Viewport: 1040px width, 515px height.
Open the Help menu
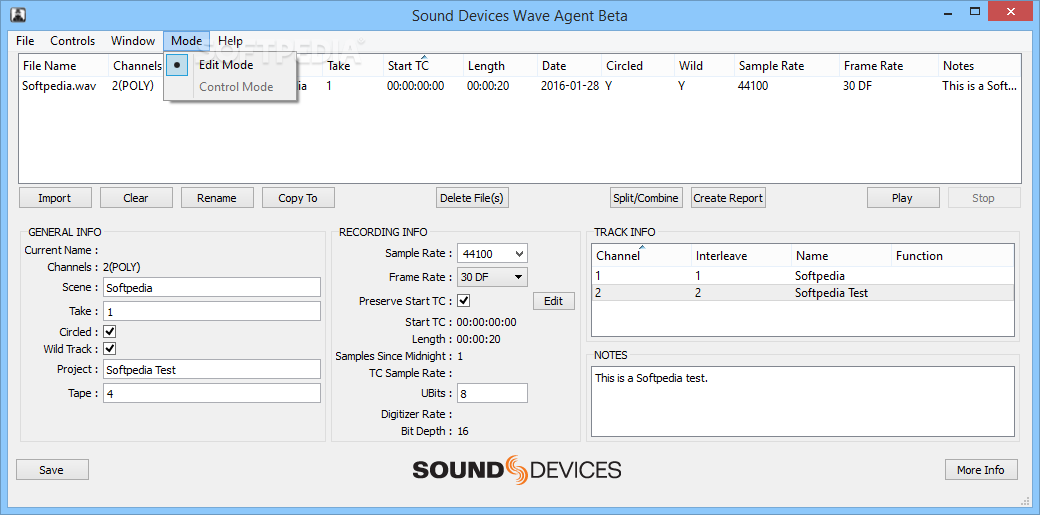230,41
